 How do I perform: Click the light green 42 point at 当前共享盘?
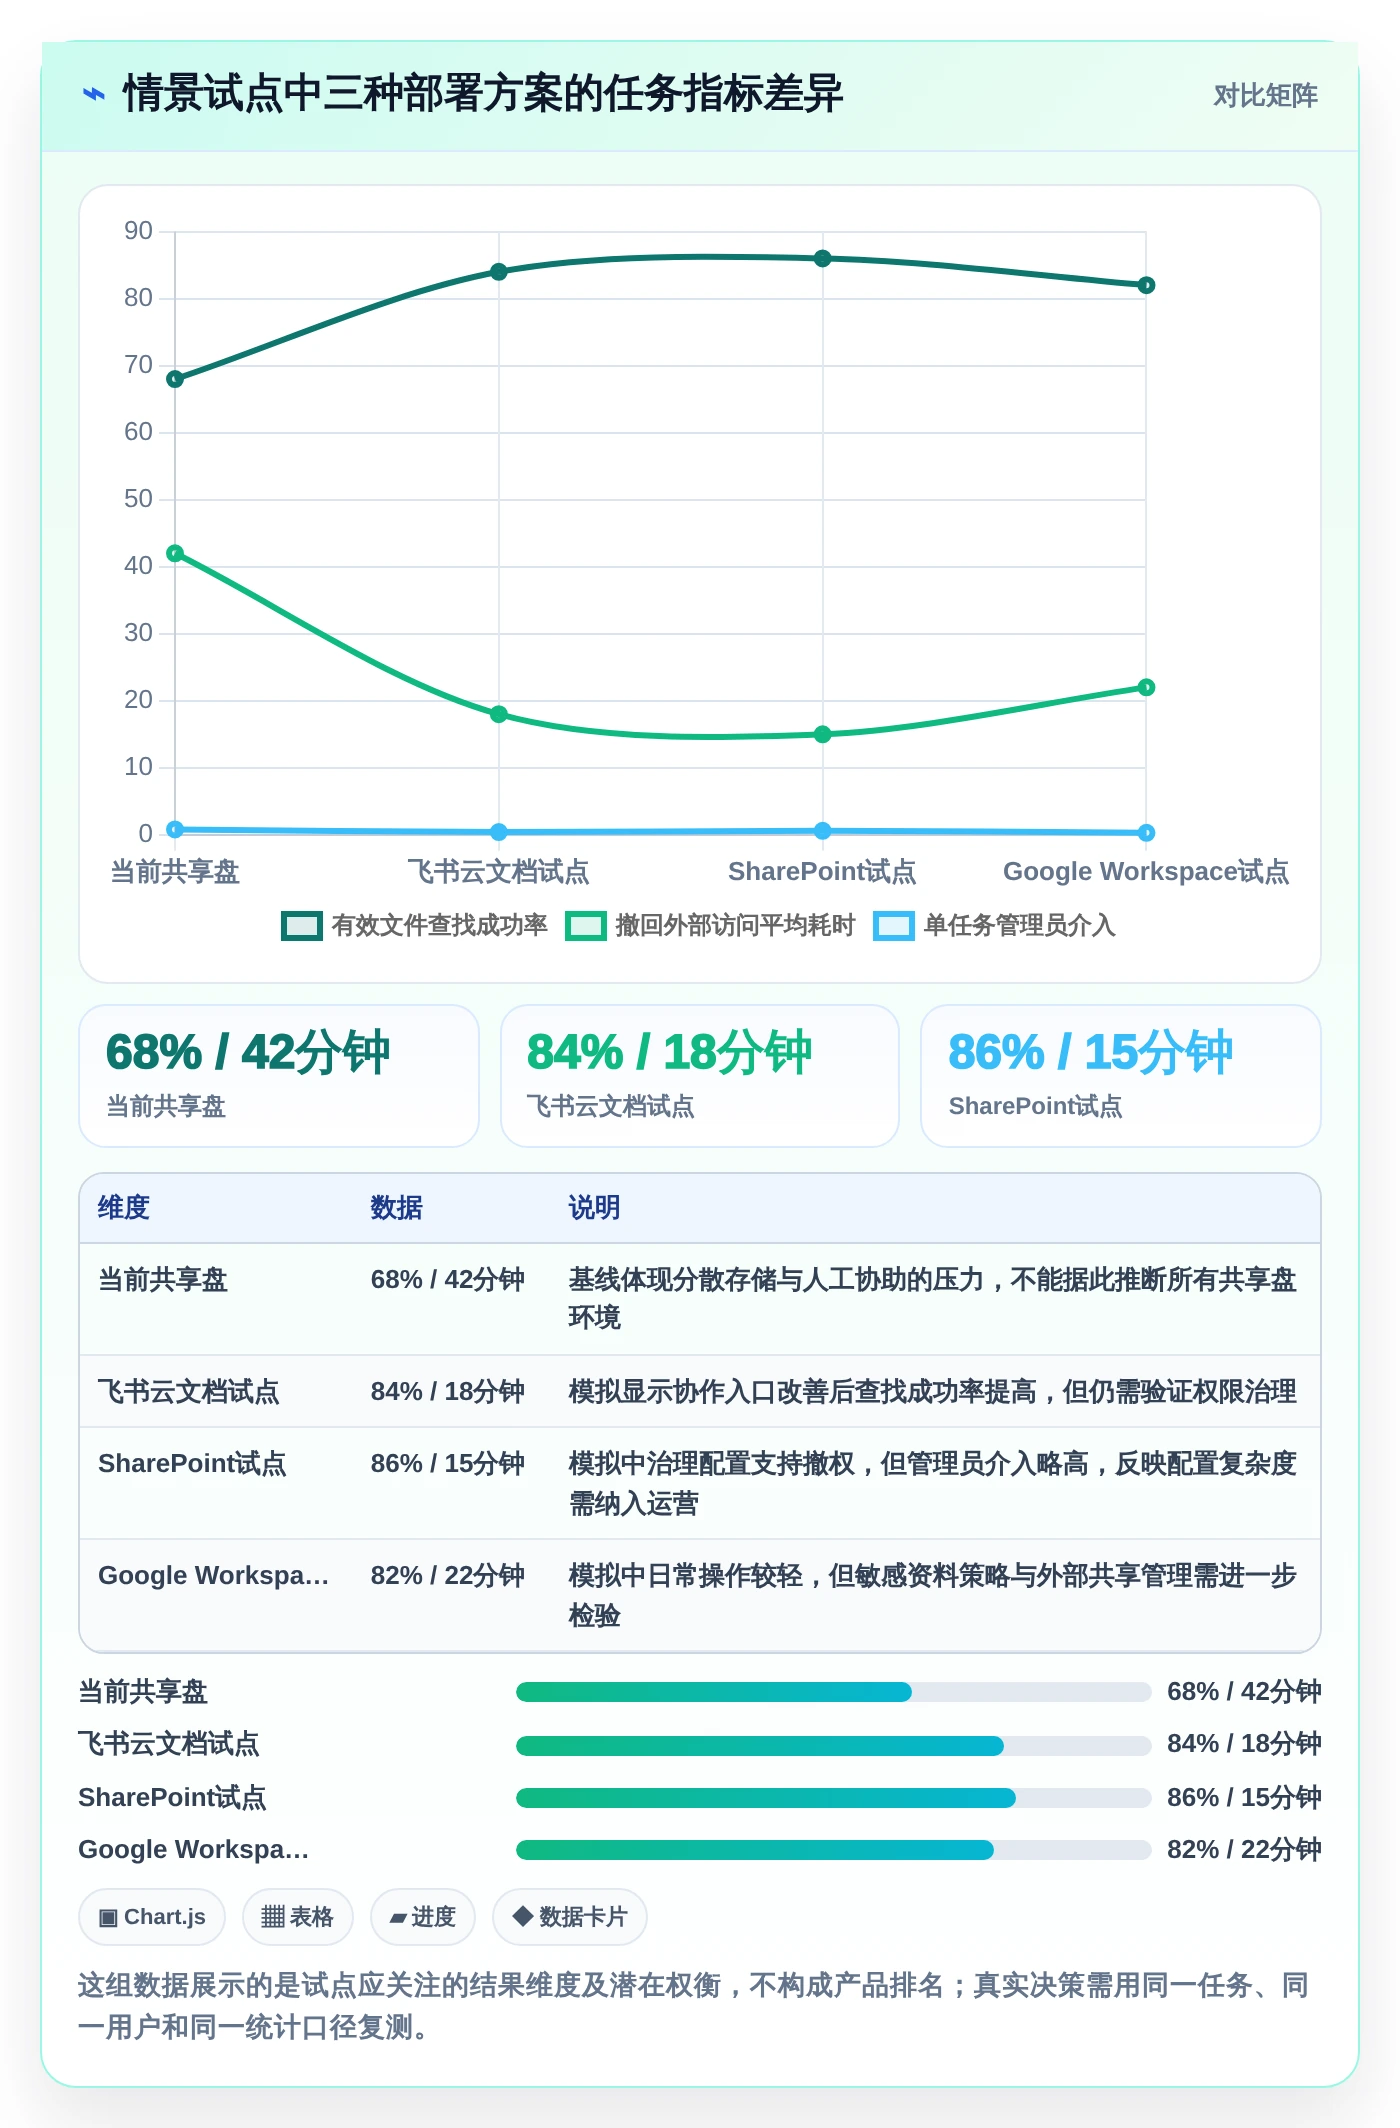pyautogui.click(x=175, y=553)
